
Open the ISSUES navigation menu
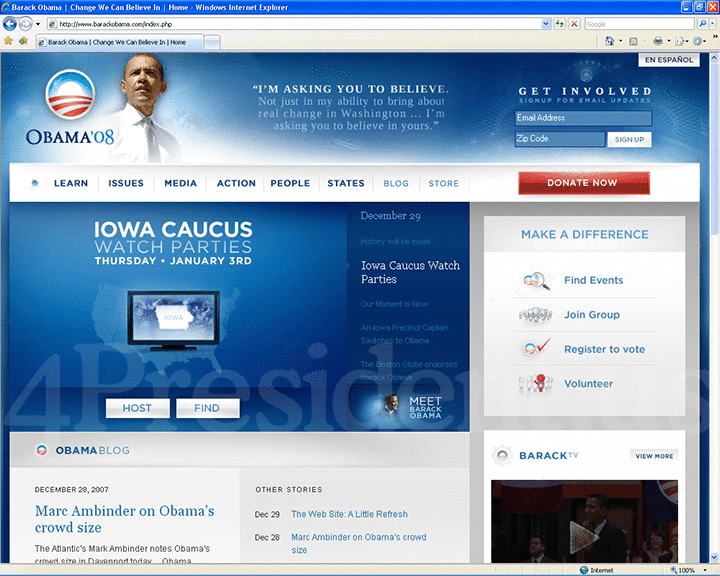coord(126,183)
